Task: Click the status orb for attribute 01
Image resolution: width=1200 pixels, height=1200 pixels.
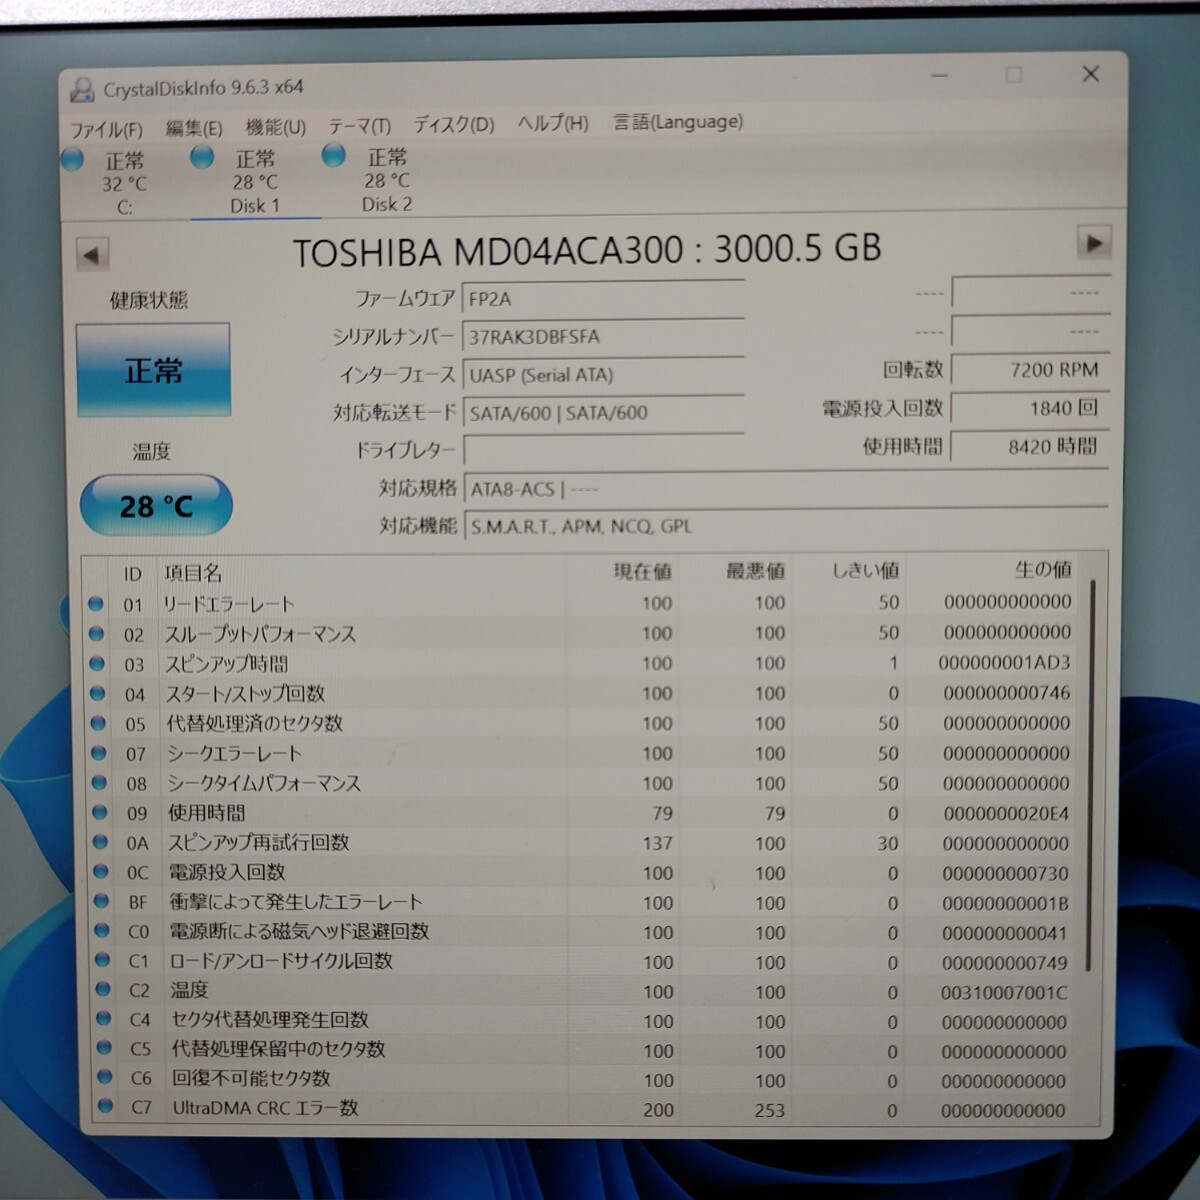Action: pyautogui.click(x=96, y=603)
